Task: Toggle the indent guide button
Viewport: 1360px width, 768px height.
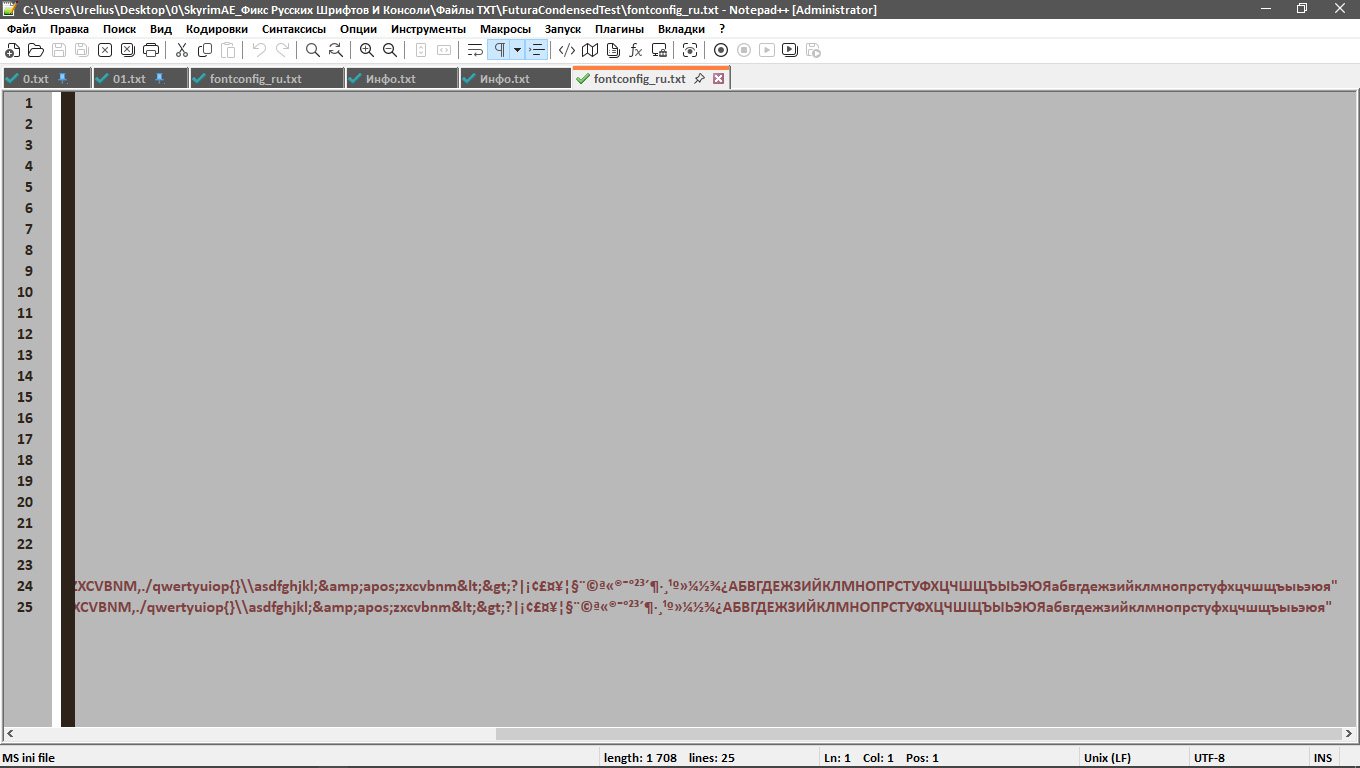Action: (537, 50)
